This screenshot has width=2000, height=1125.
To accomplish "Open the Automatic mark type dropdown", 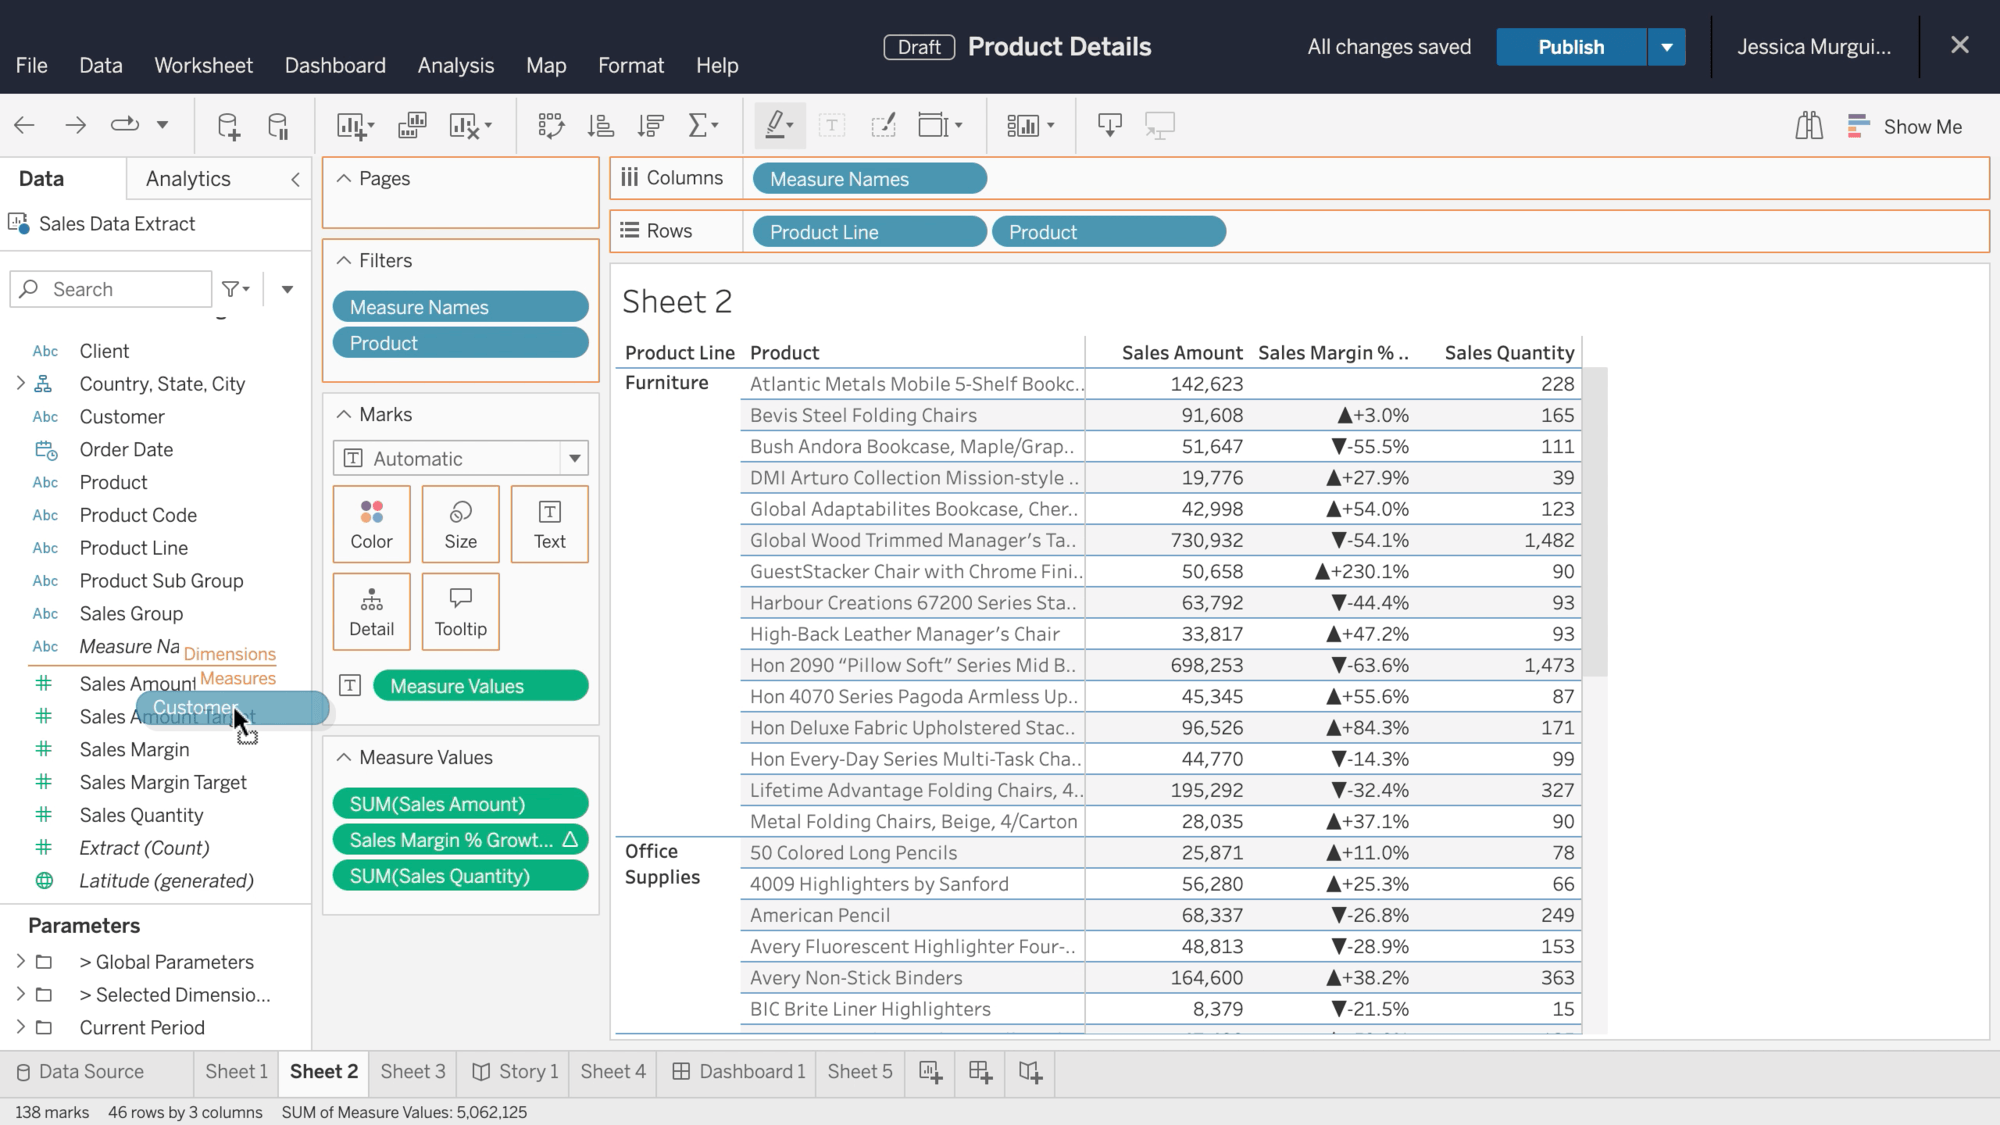I will click(574, 459).
